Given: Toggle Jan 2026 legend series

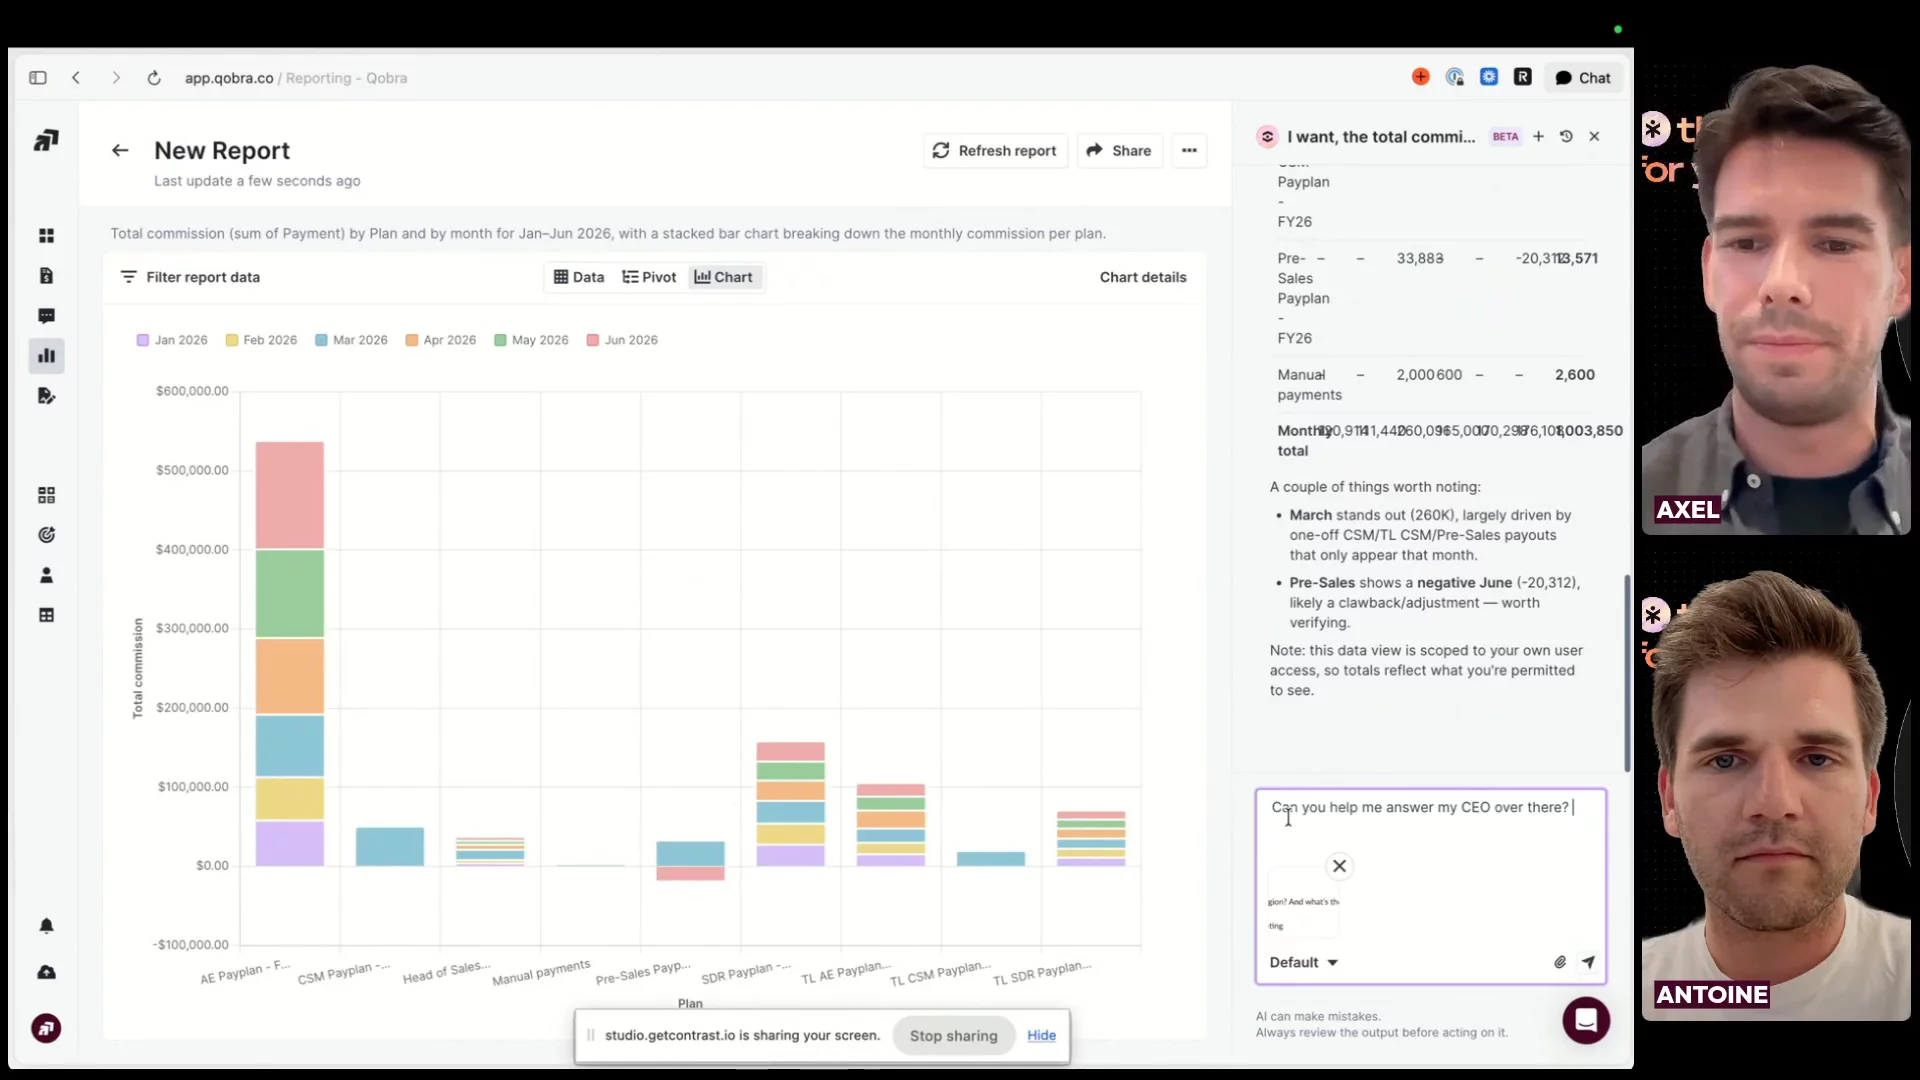Looking at the screenshot, I should coord(172,340).
